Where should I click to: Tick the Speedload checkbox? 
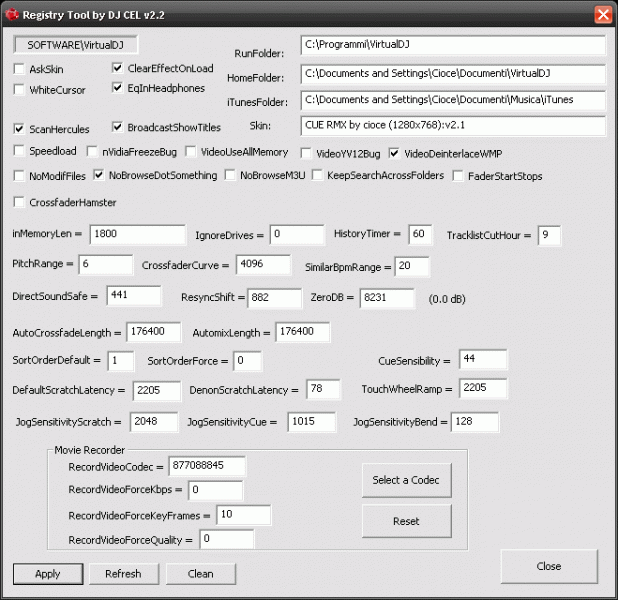19,151
